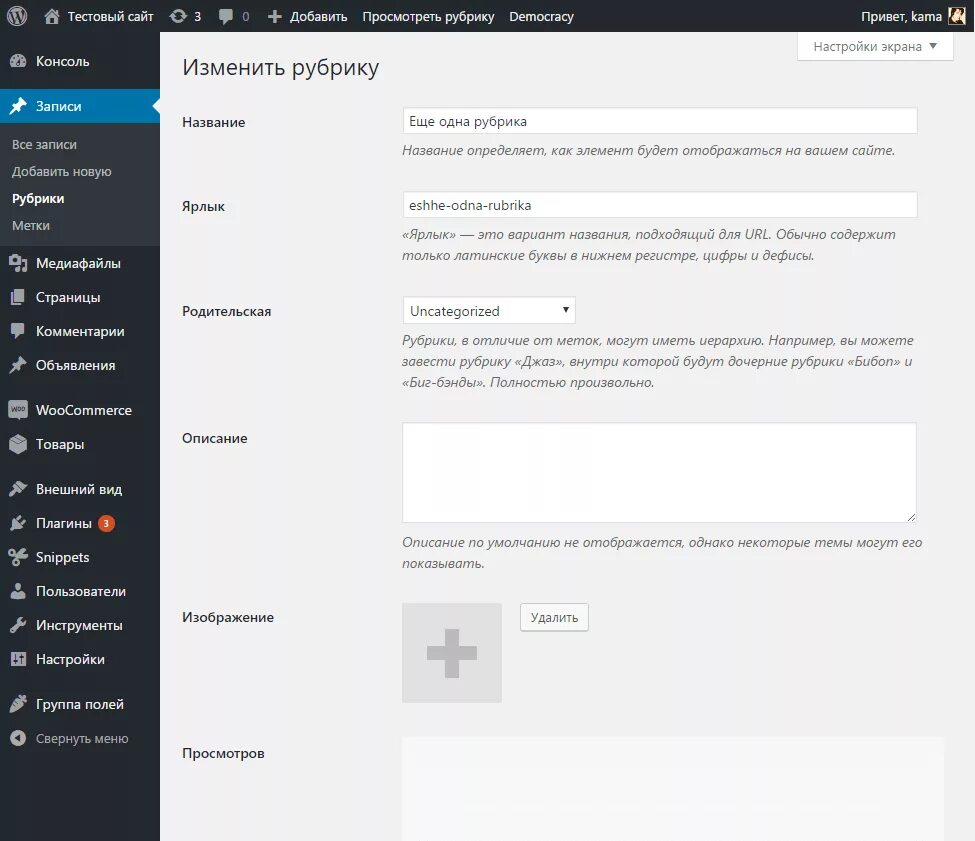
Task: Select the Рубрики submenu item
Action: click(38, 199)
